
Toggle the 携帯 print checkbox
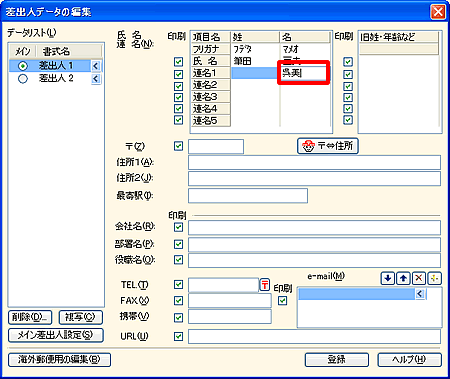pyautogui.click(x=179, y=317)
